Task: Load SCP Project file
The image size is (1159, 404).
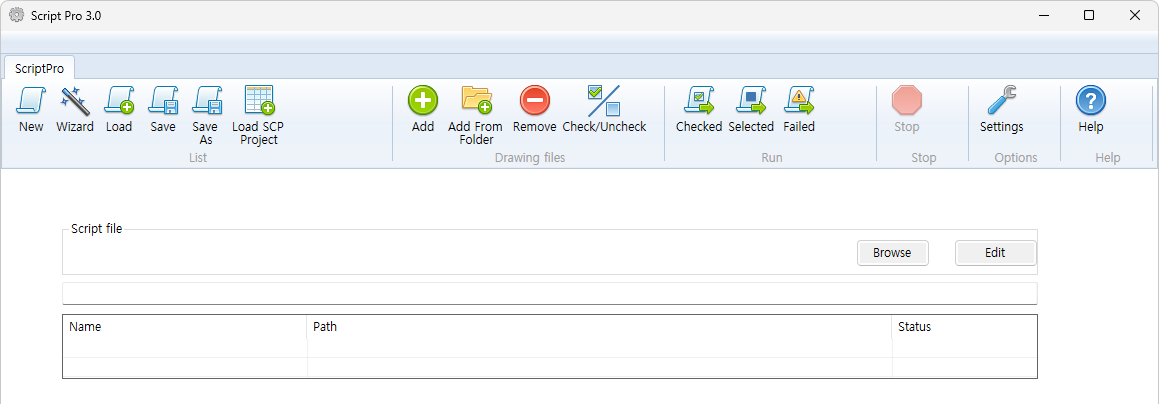Action: tap(258, 115)
